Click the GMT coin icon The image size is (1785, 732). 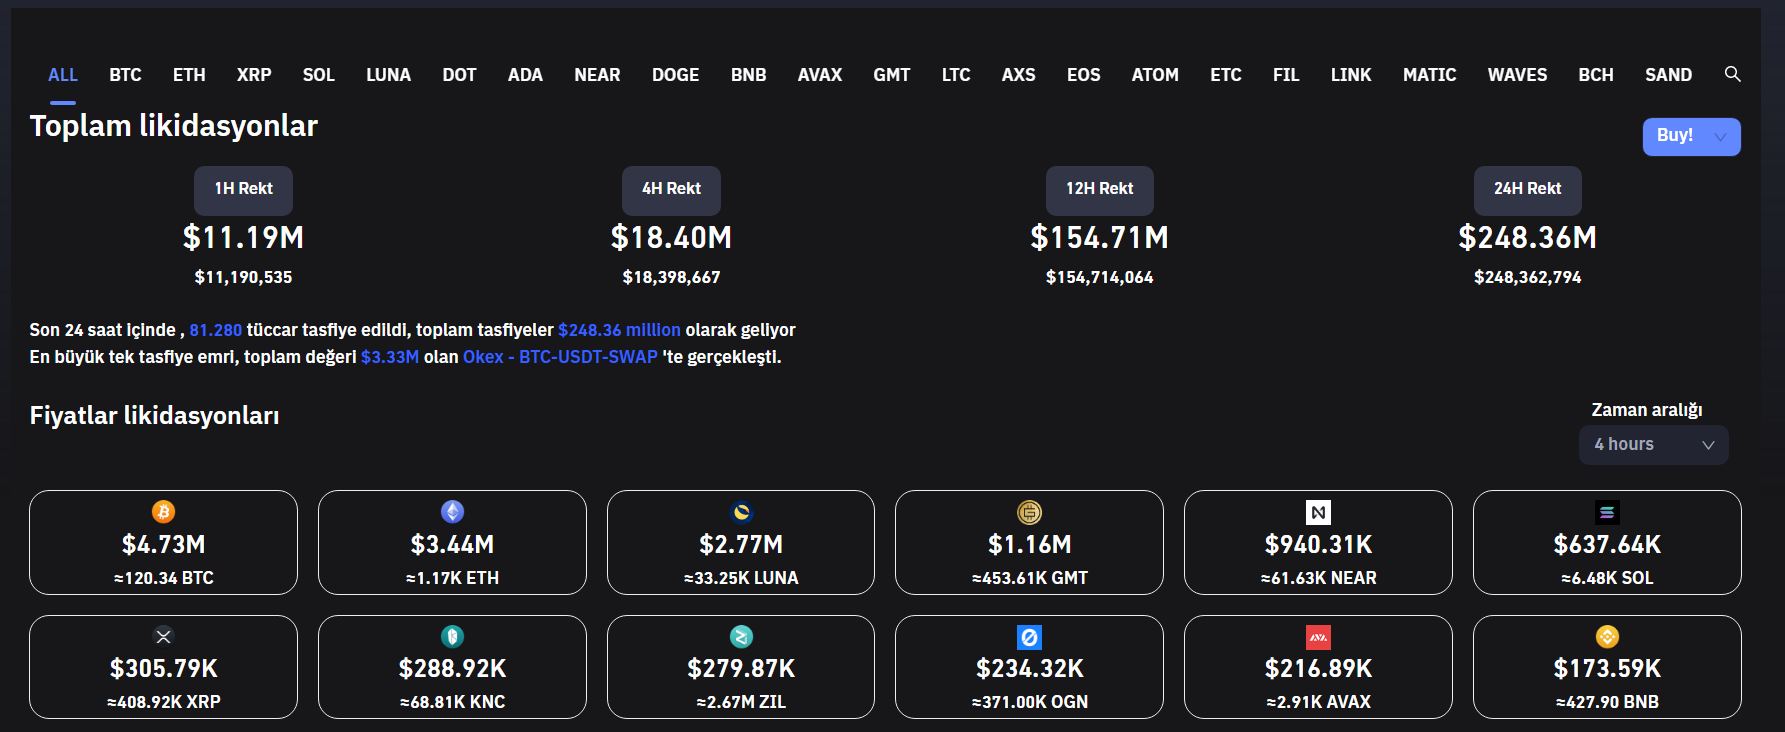click(x=1029, y=512)
